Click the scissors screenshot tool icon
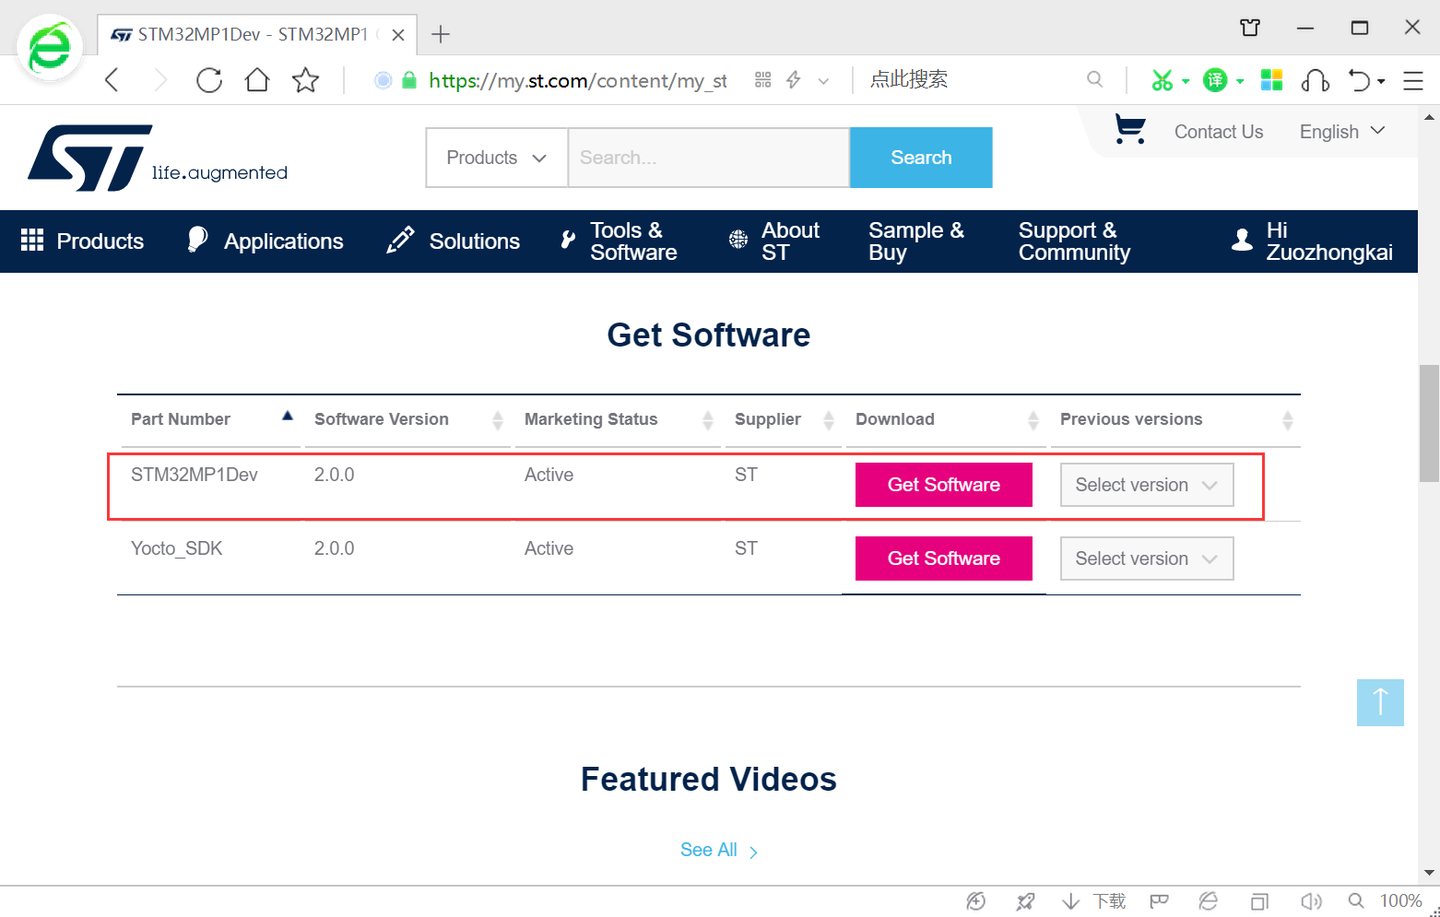 (x=1161, y=80)
